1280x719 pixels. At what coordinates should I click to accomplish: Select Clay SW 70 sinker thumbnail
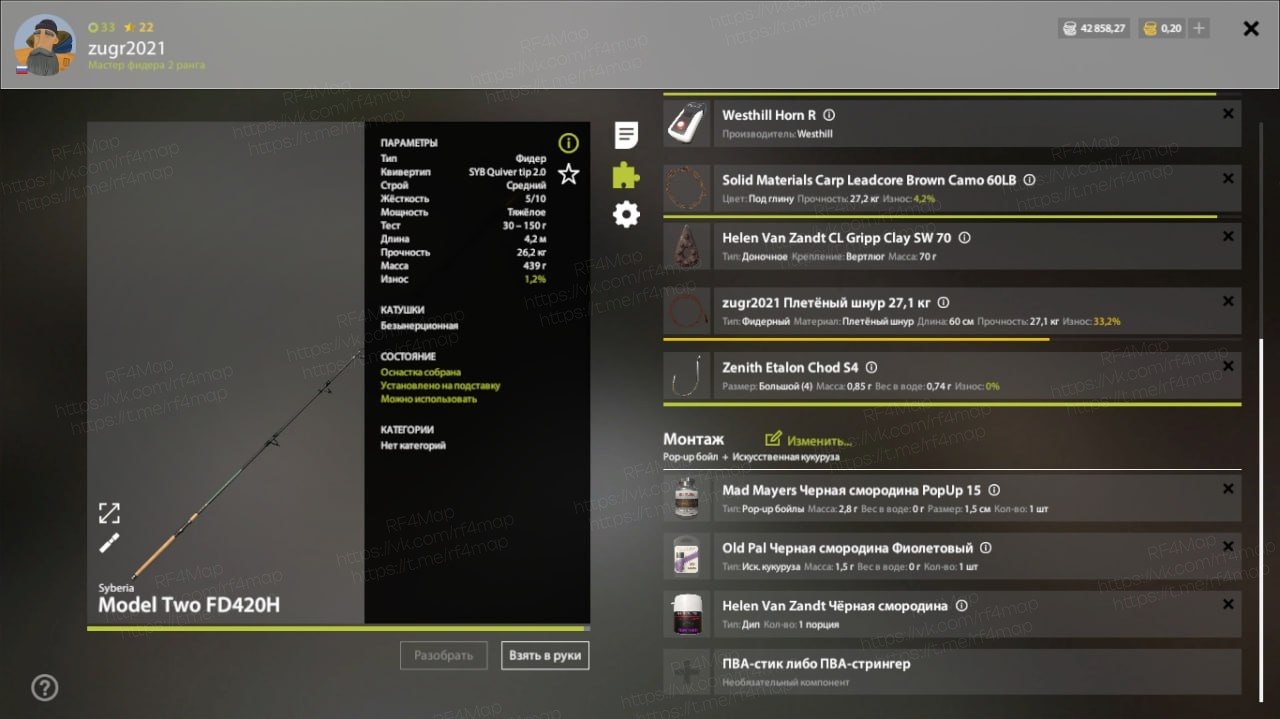(687, 246)
